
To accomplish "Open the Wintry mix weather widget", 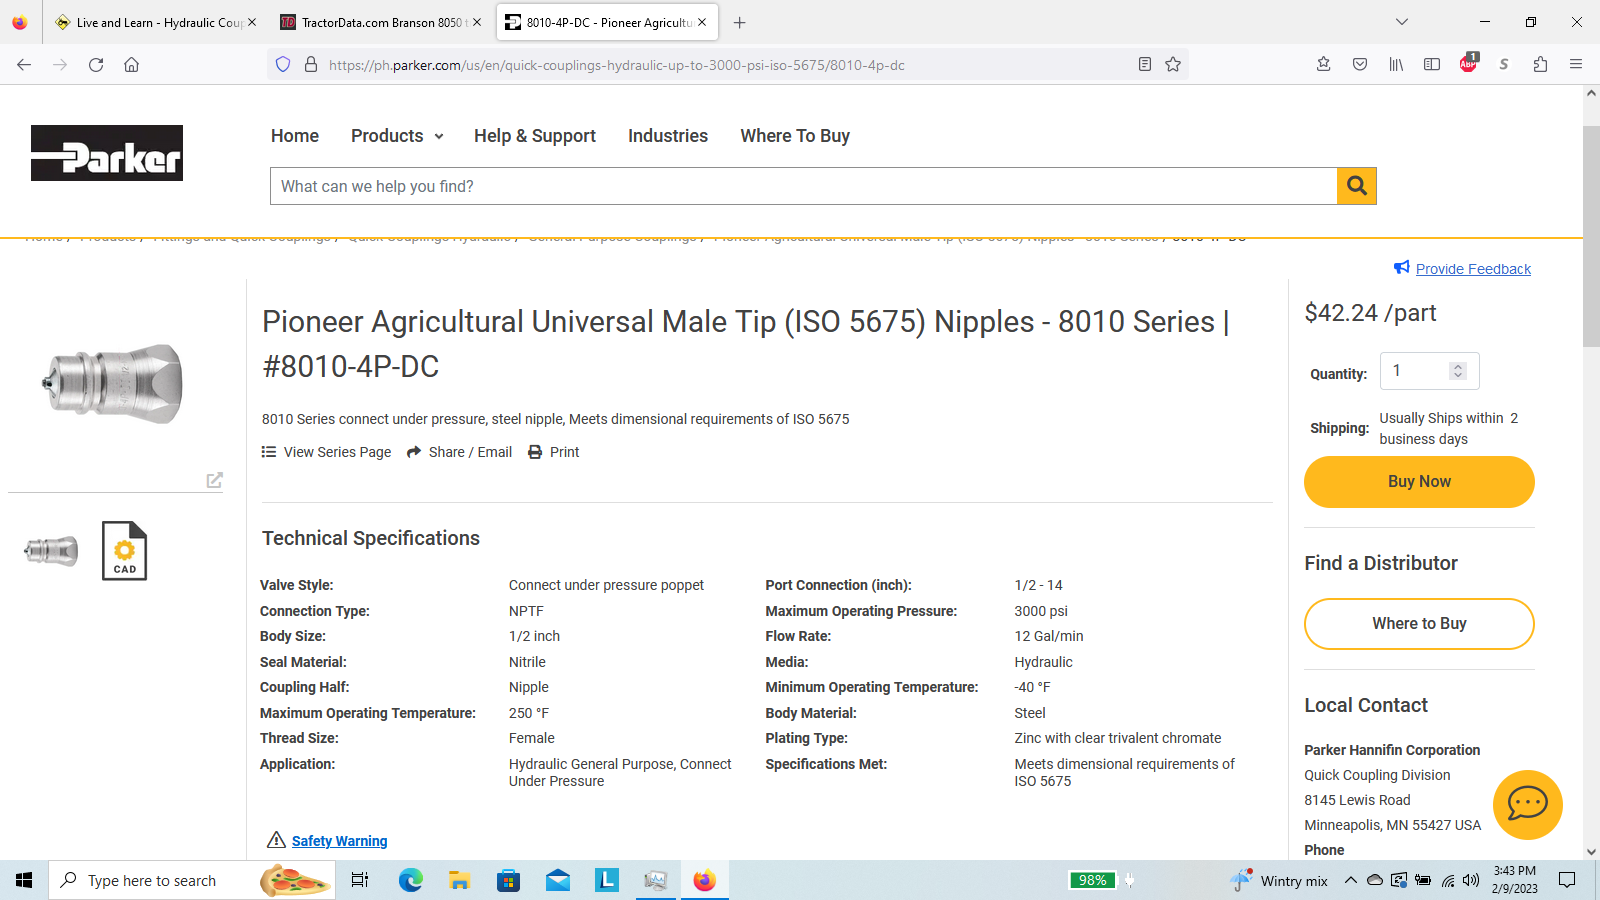I will [x=1279, y=880].
